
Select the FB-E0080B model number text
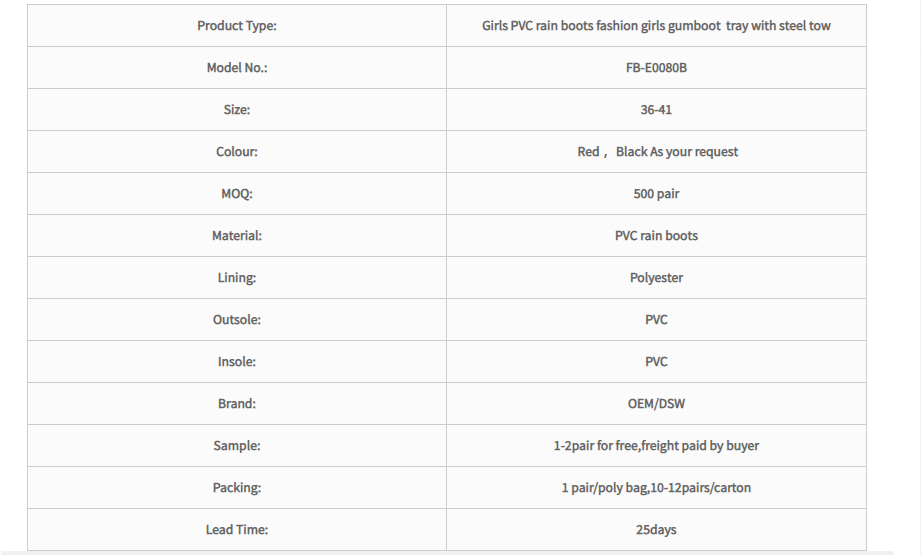(656, 68)
